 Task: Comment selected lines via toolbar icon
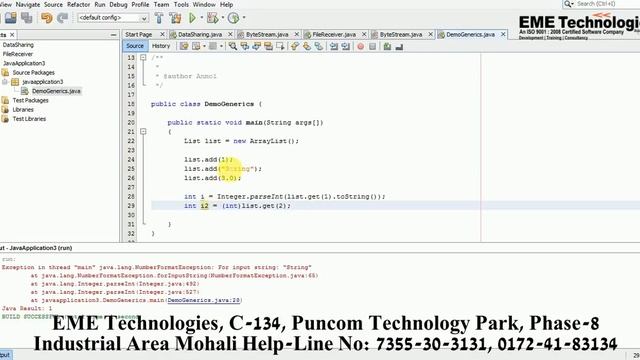click(x=387, y=47)
